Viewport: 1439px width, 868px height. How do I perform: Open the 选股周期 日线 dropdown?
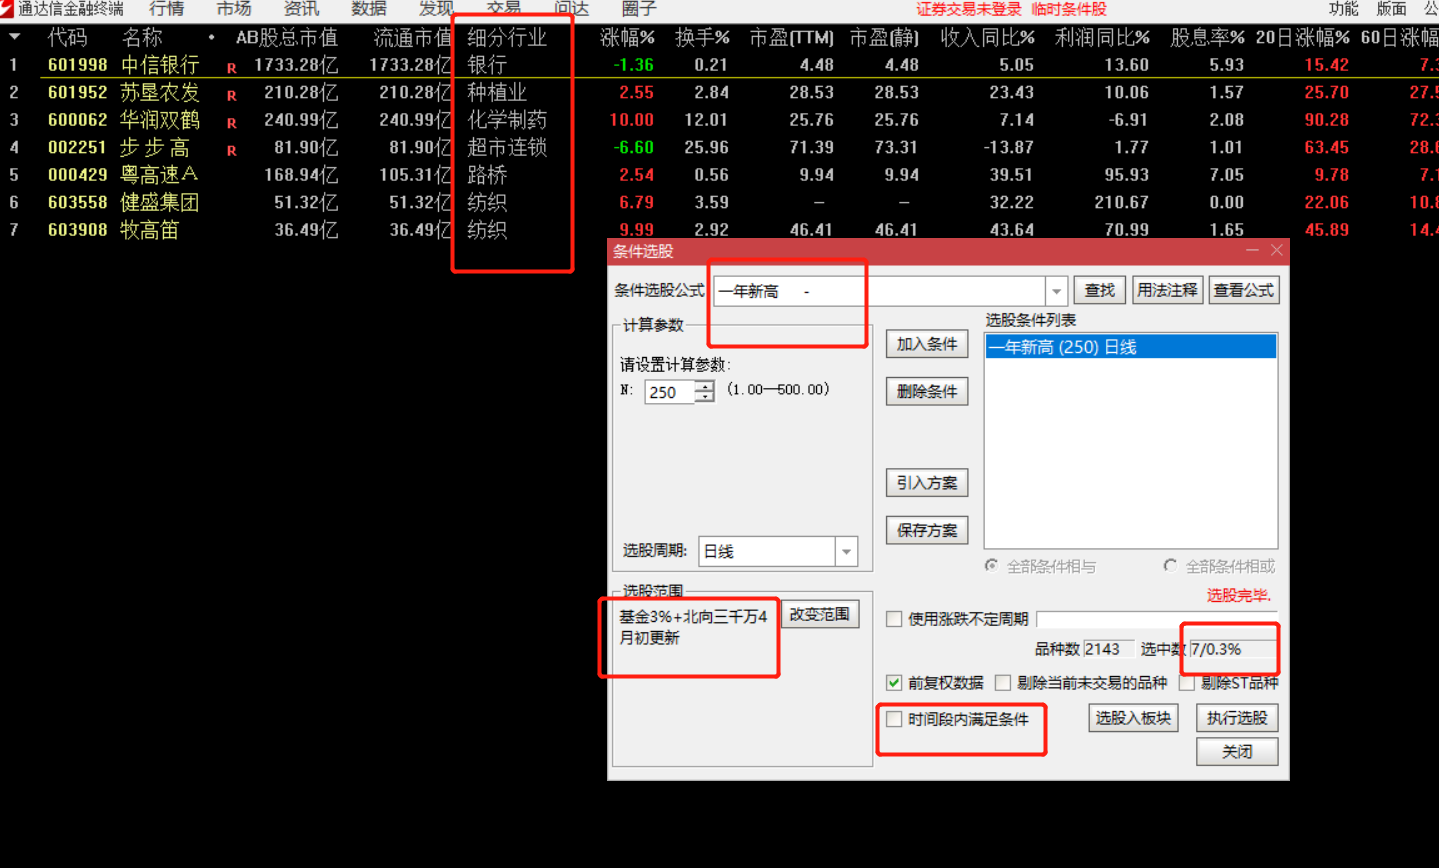[x=847, y=551]
